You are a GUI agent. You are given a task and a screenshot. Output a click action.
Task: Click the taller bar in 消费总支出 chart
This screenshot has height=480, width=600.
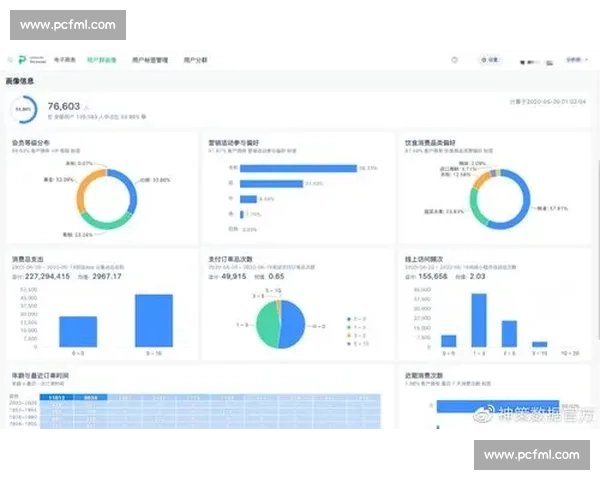[154, 321]
